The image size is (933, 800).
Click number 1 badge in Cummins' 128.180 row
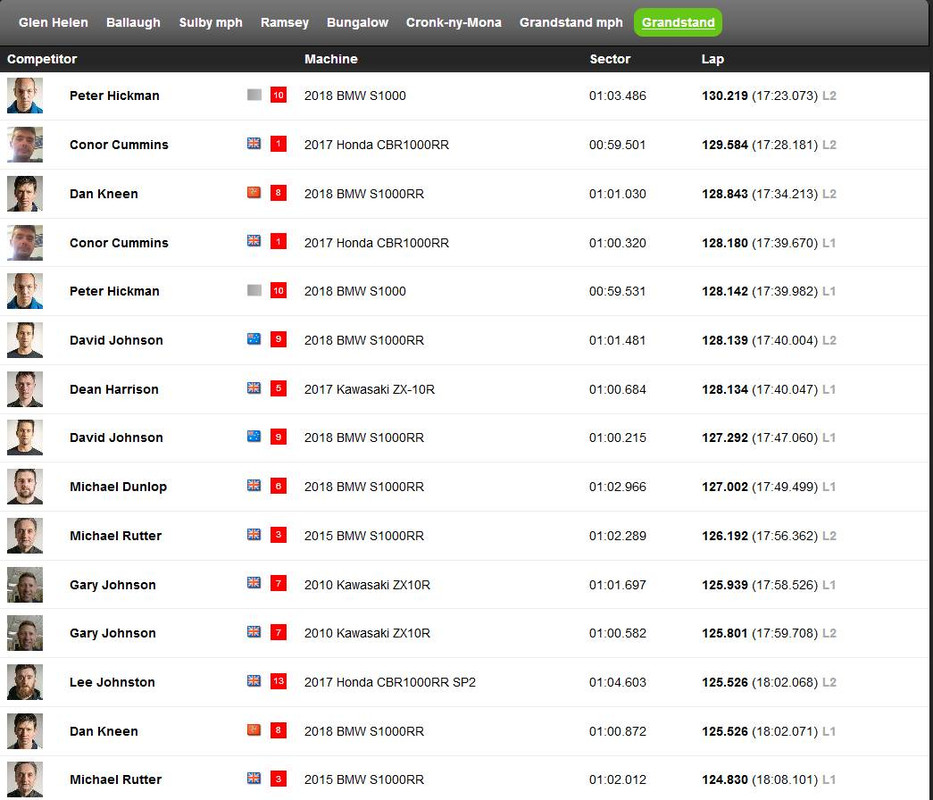coord(278,242)
